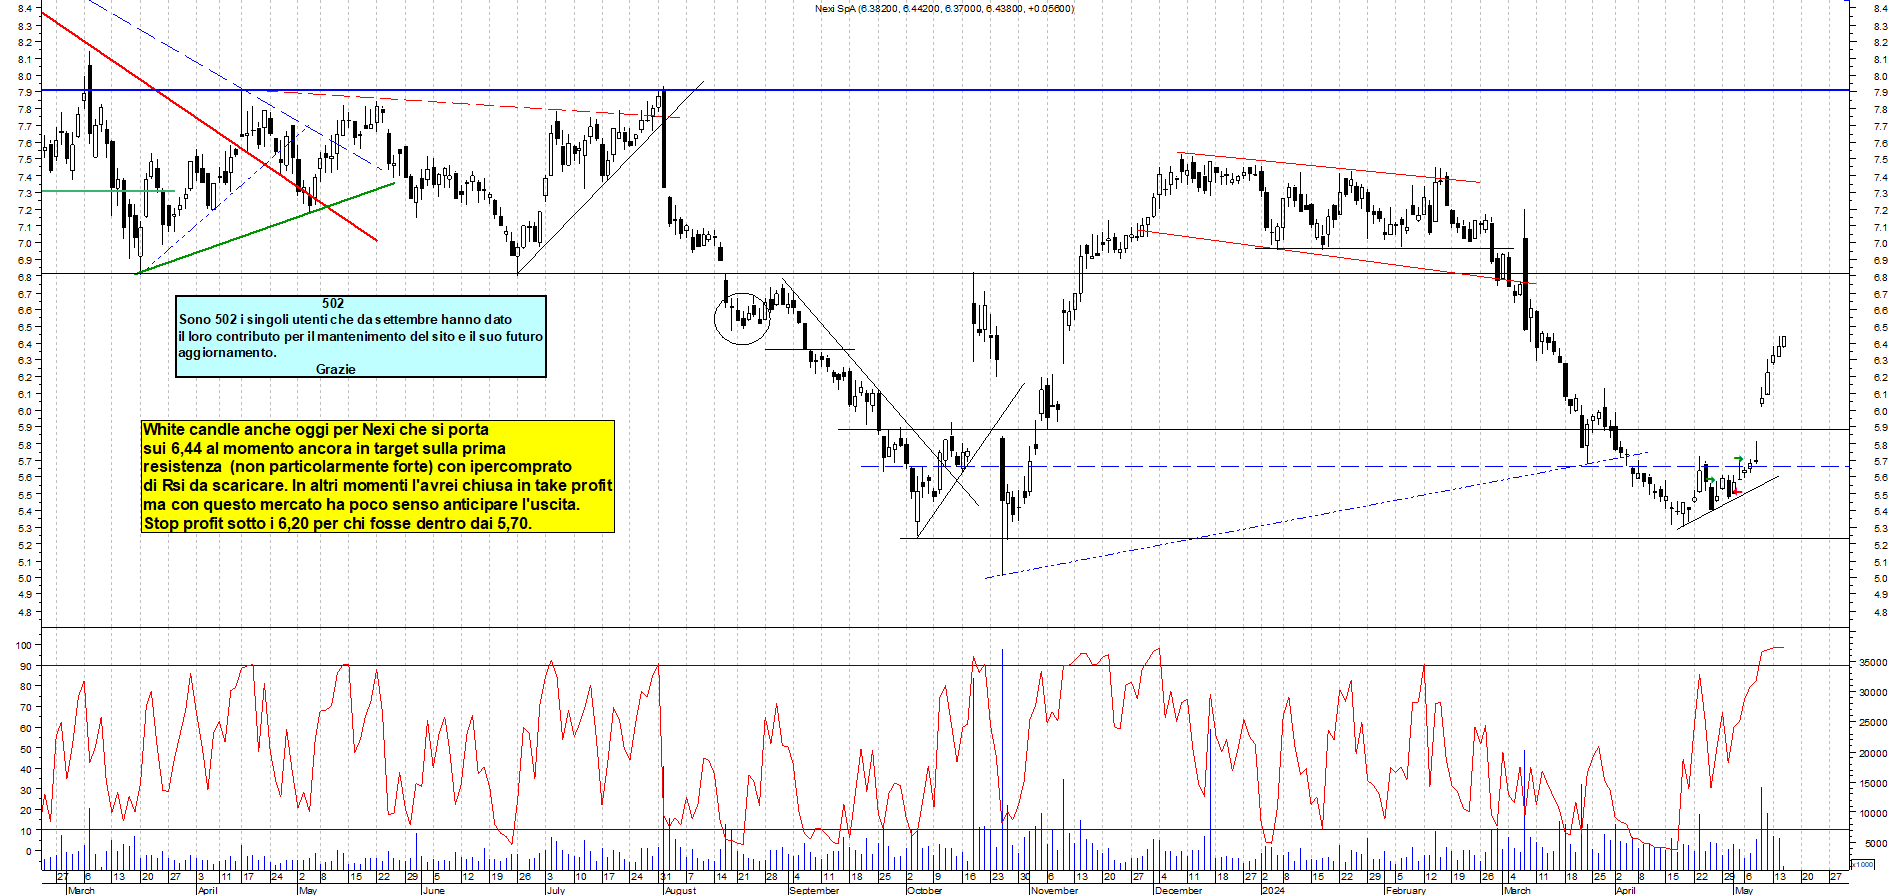Click the "35000" volume axis label
Screen dimensions: 1890x895
1873,662
